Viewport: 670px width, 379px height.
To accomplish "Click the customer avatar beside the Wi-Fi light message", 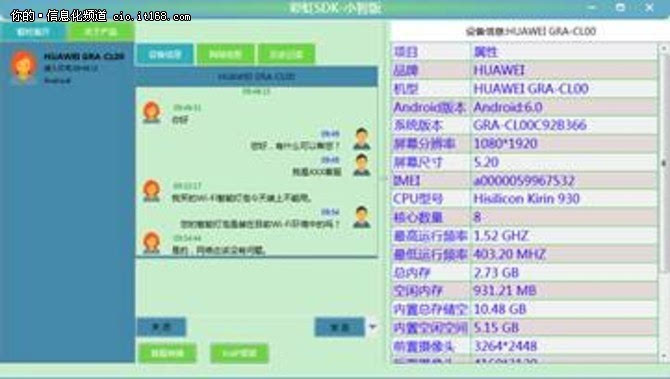I will [x=152, y=191].
